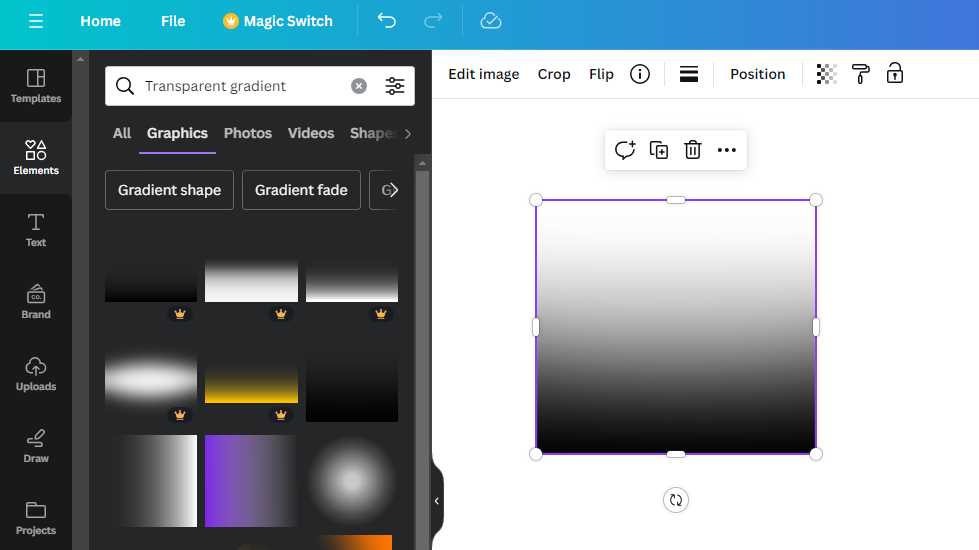Open Magic Switch
Image resolution: width=979 pixels, height=550 pixels.
pyautogui.click(x=278, y=21)
